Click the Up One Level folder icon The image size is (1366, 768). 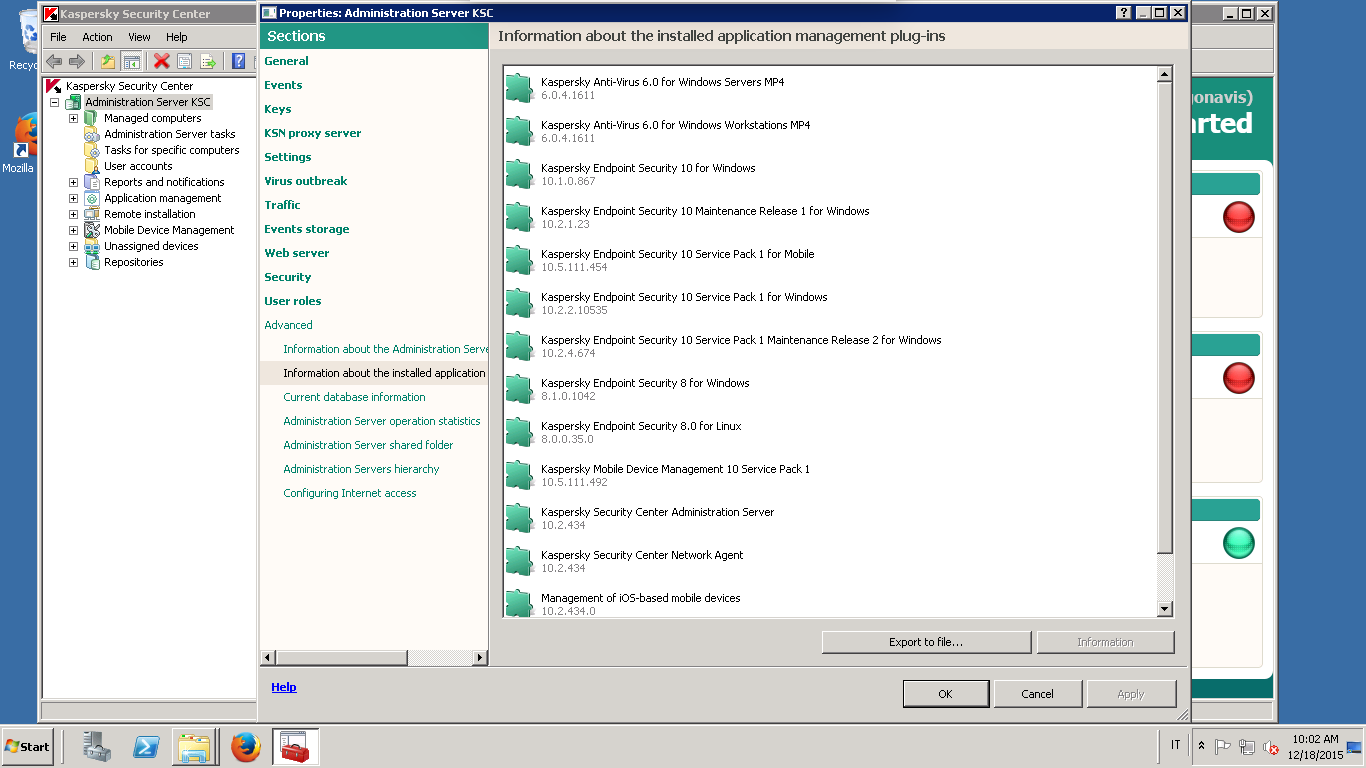click(x=108, y=61)
